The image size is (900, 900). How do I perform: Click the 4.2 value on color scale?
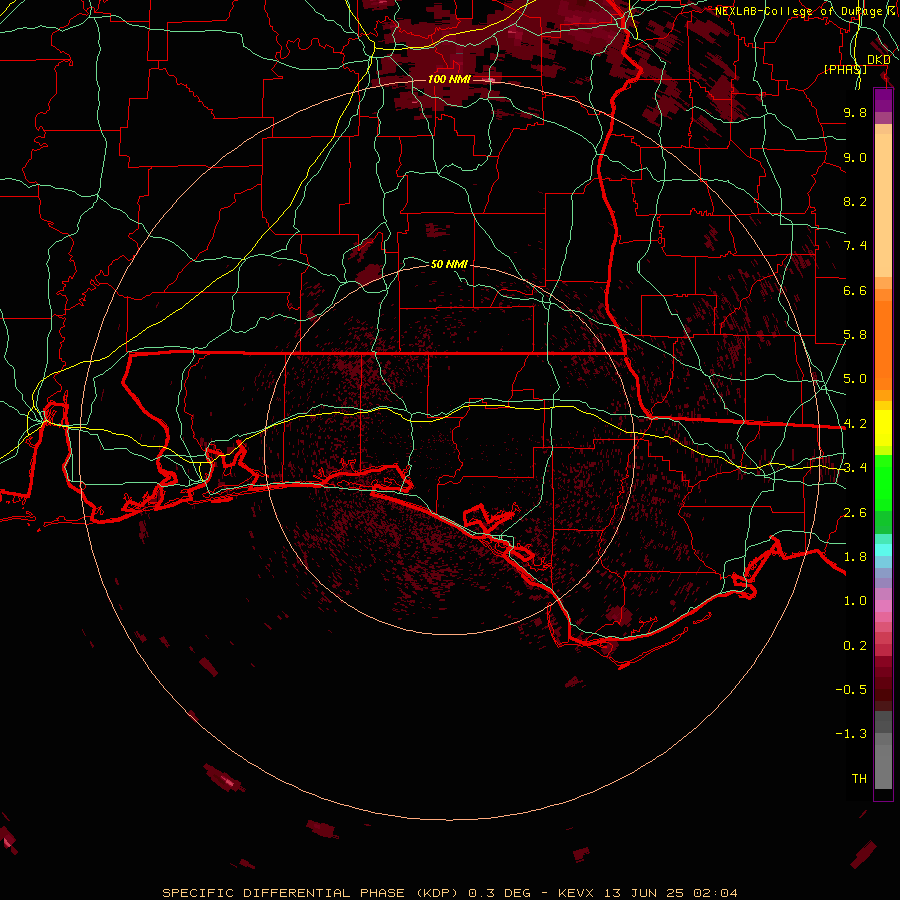(x=855, y=424)
